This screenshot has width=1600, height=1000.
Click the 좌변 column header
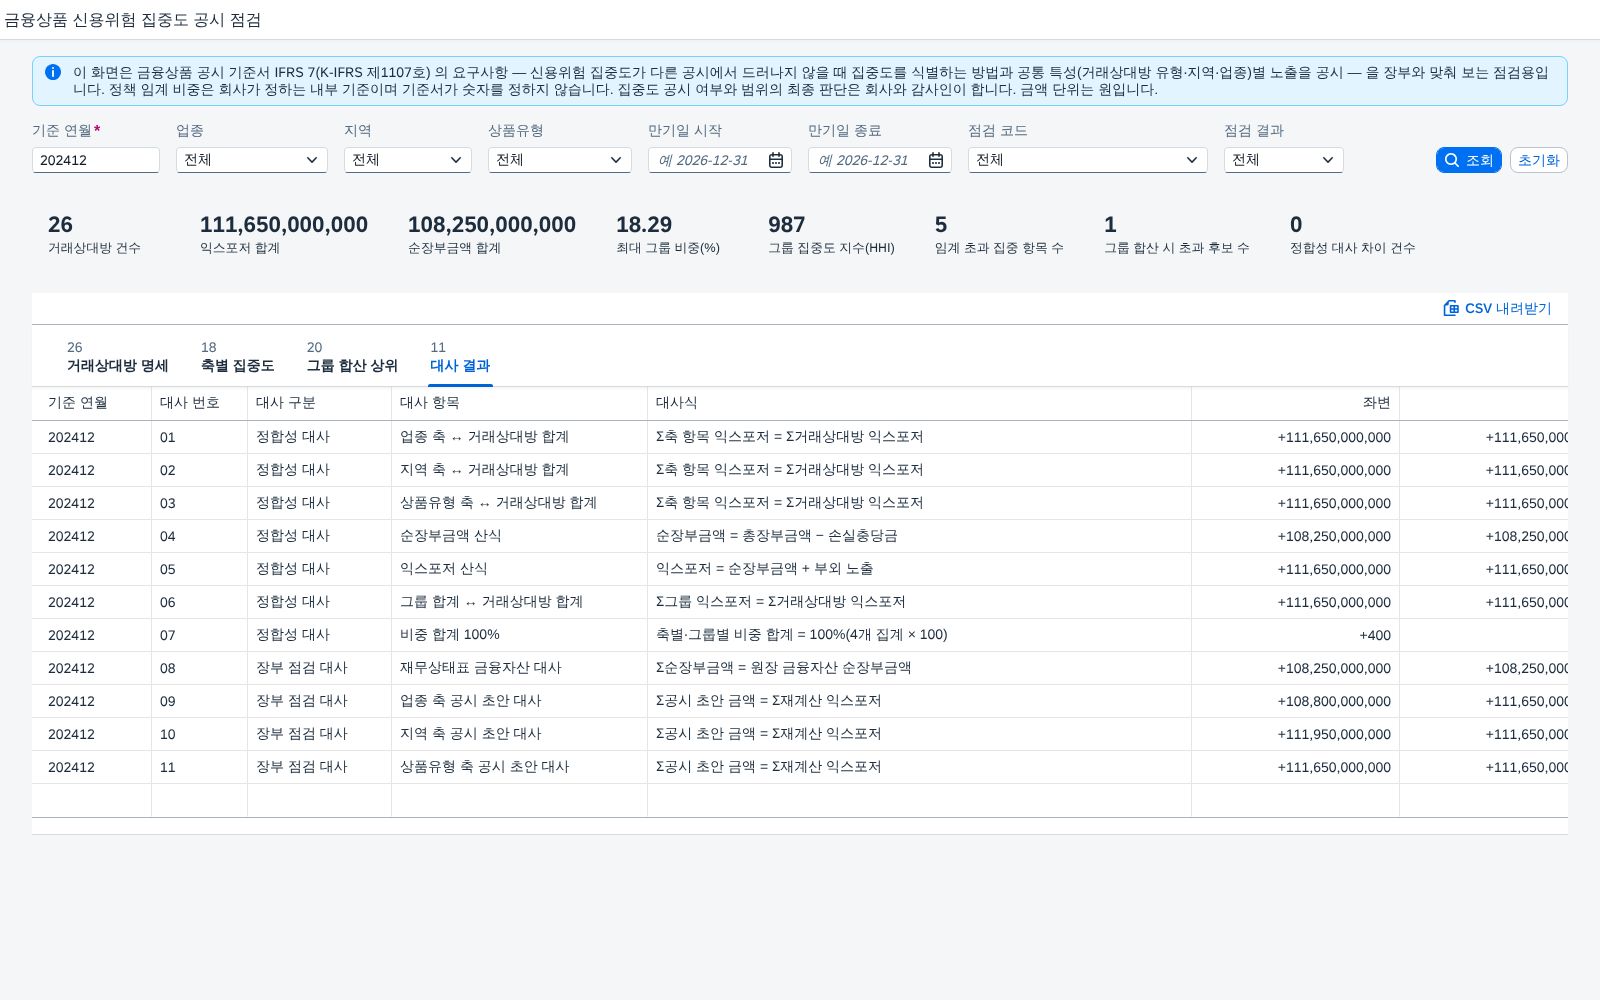pos(1296,403)
